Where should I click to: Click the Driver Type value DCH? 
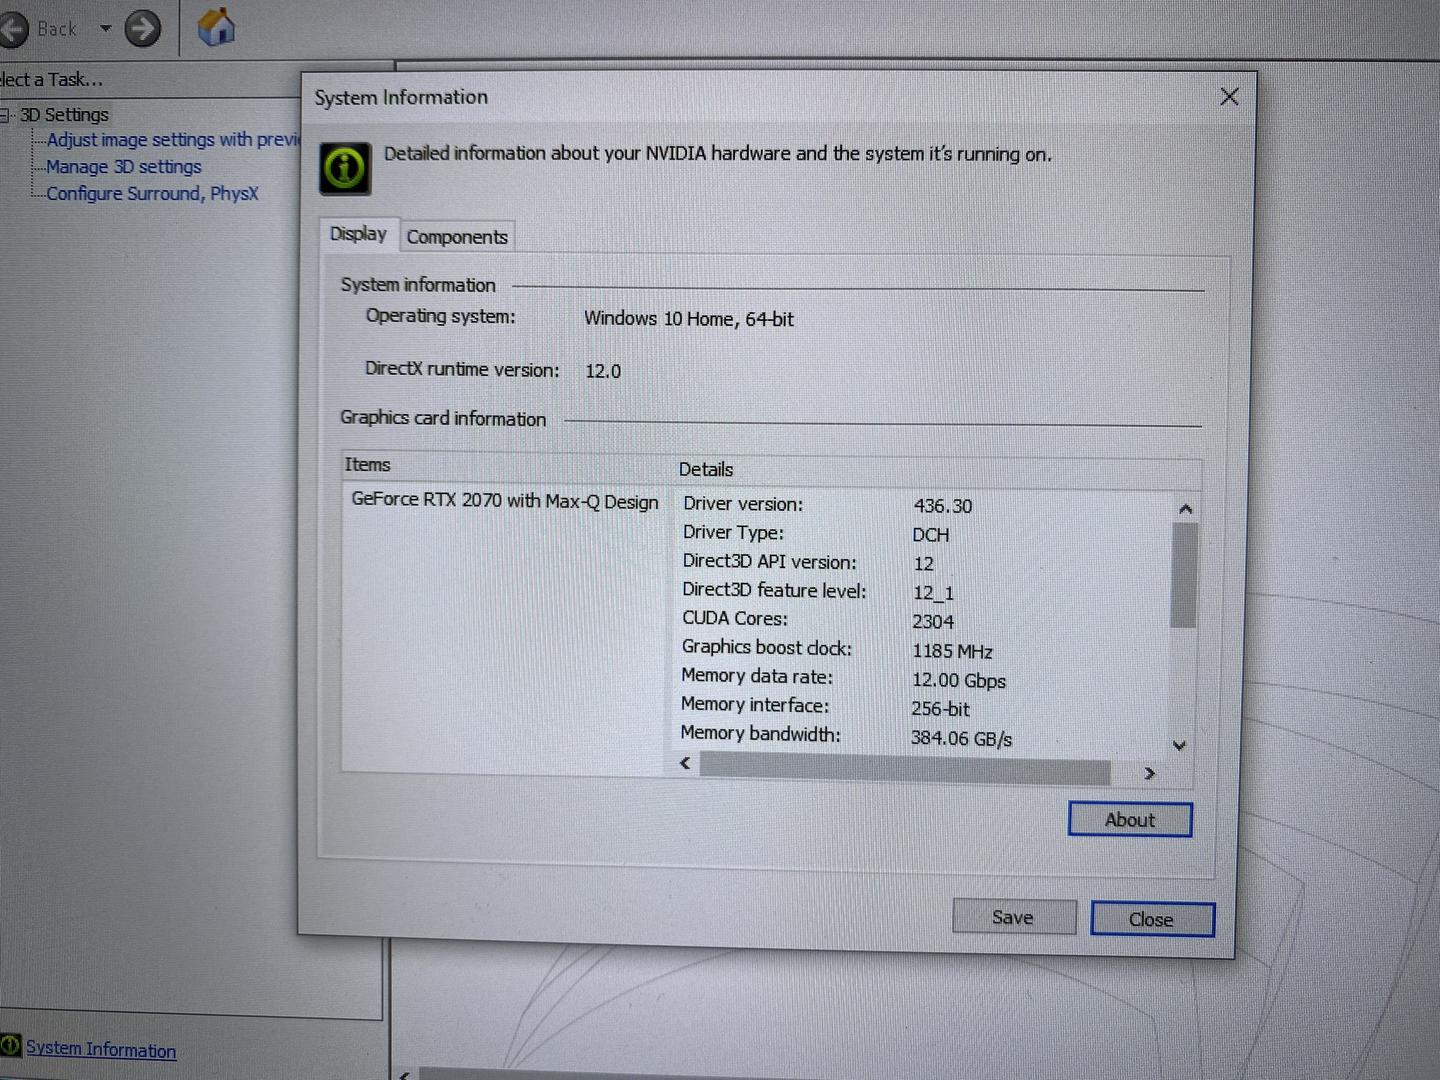(x=931, y=535)
